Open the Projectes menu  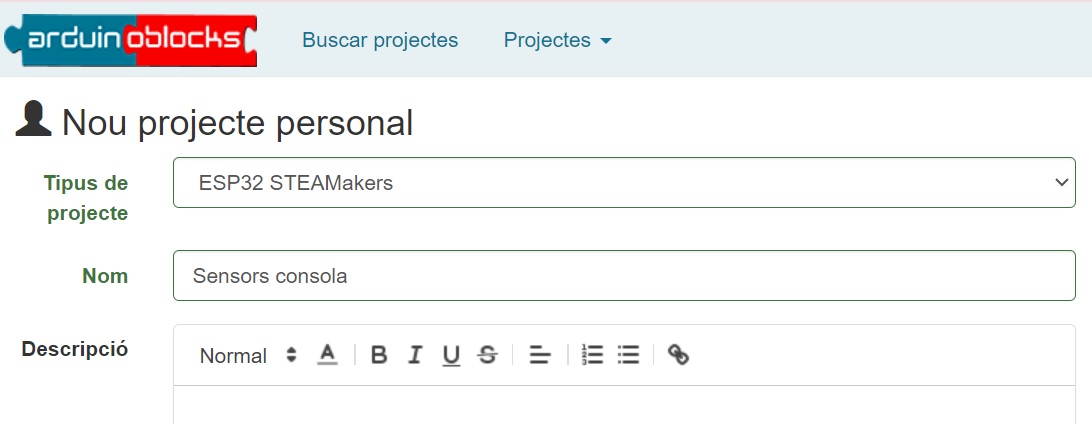557,40
